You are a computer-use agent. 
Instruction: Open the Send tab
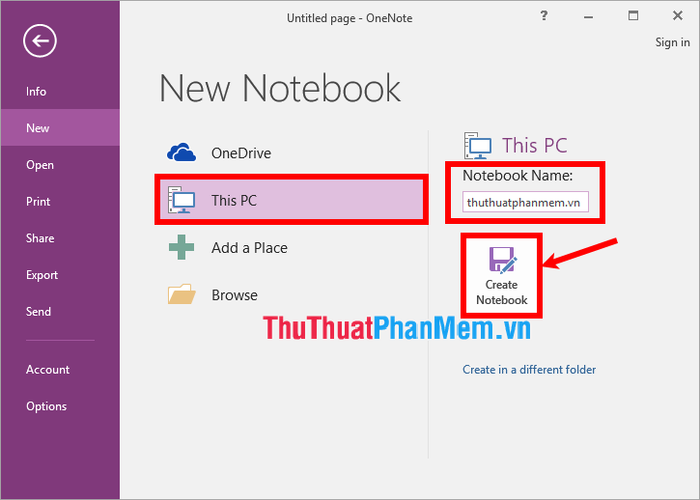click(60, 311)
